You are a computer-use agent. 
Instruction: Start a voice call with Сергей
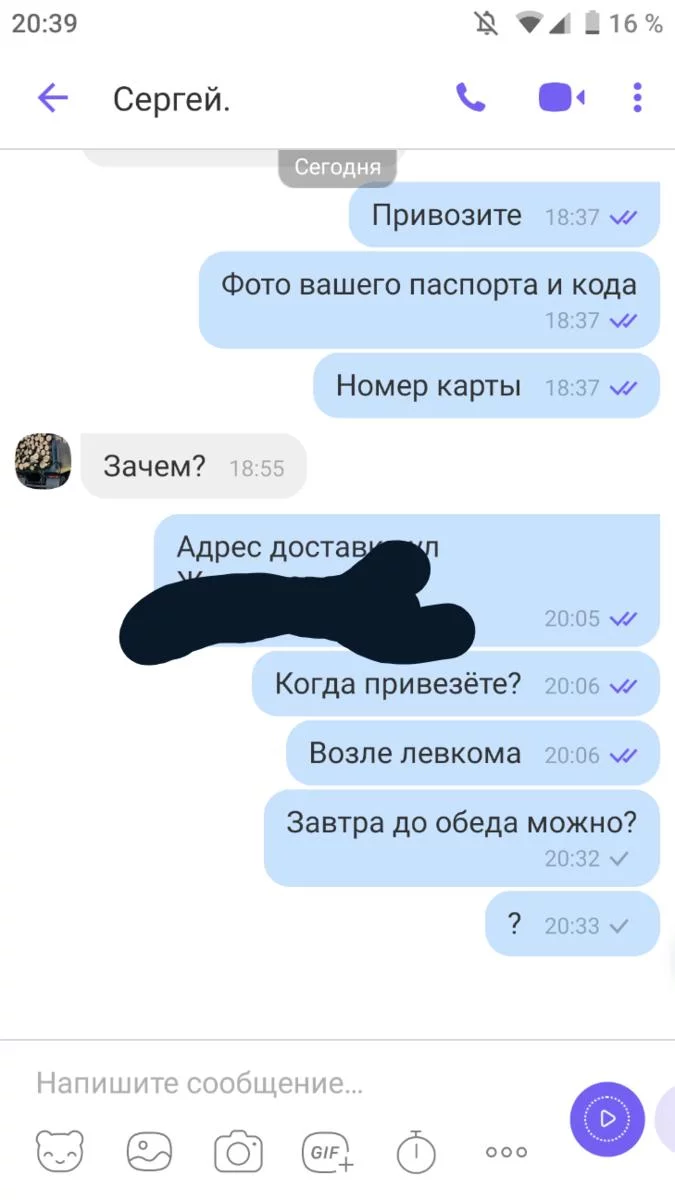point(470,97)
